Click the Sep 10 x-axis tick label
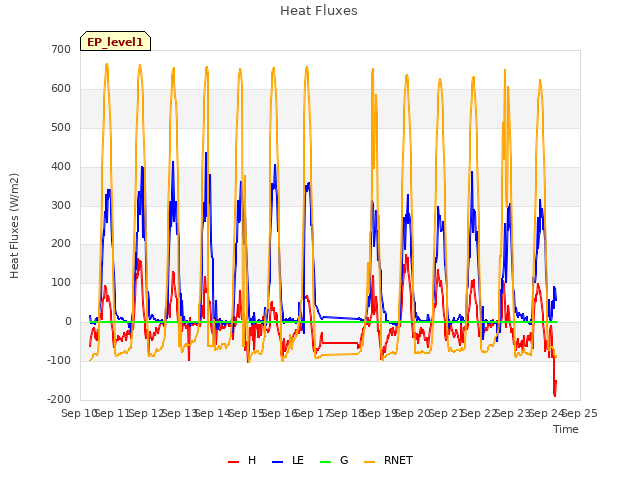 pos(79,413)
